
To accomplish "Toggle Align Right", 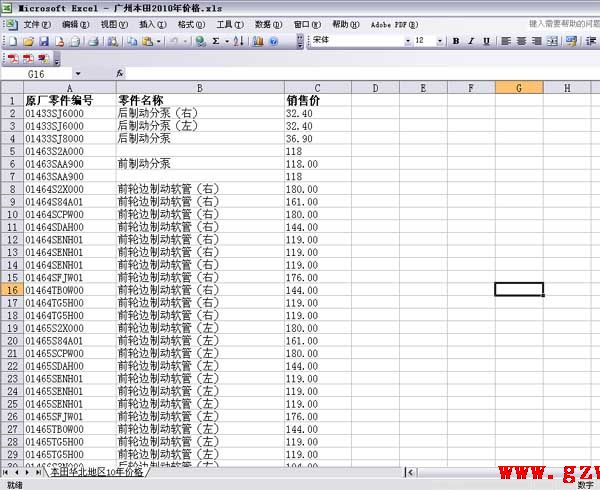I will [537, 41].
